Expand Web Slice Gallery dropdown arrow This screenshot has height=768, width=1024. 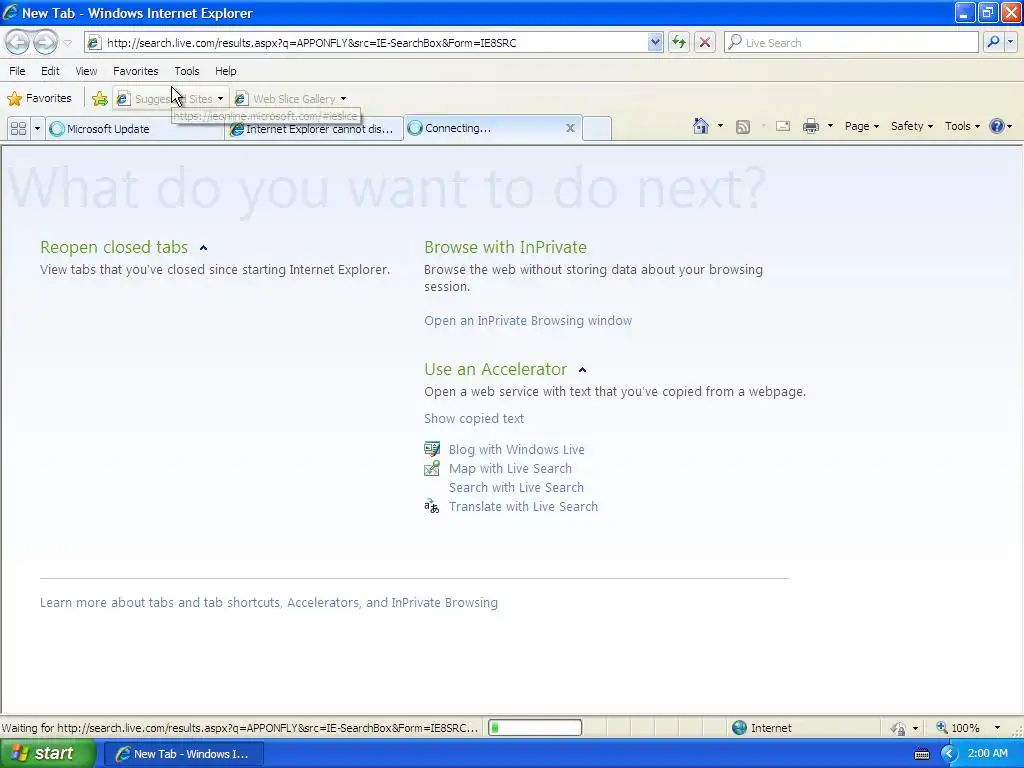click(344, 99)
